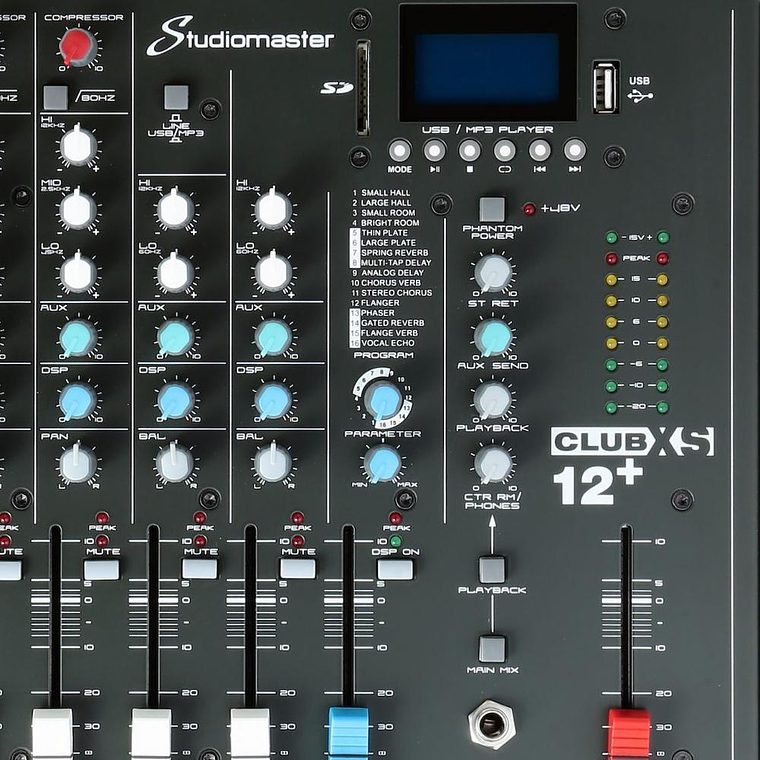Turn the red COMPRESSOR knob

[78, 48]
